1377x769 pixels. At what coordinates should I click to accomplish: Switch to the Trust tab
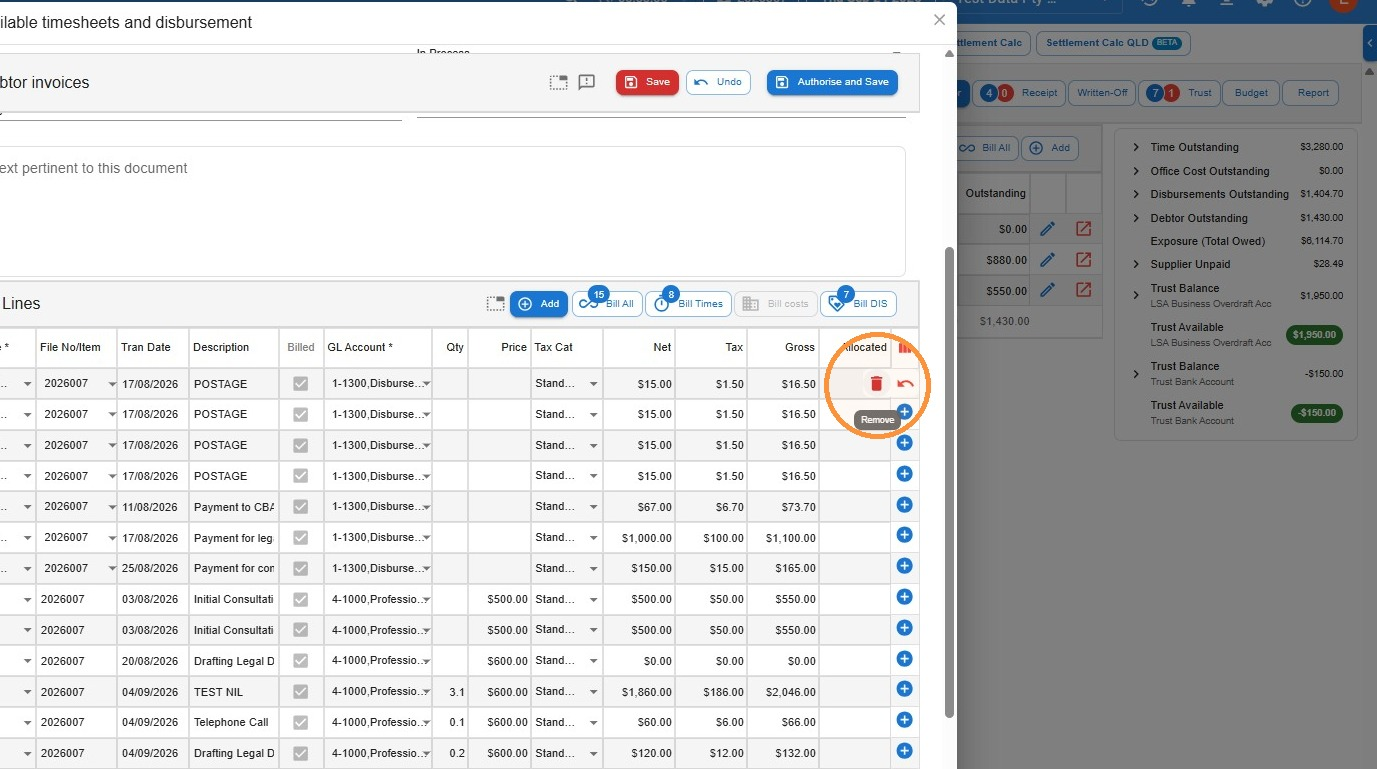point(1181,92)
